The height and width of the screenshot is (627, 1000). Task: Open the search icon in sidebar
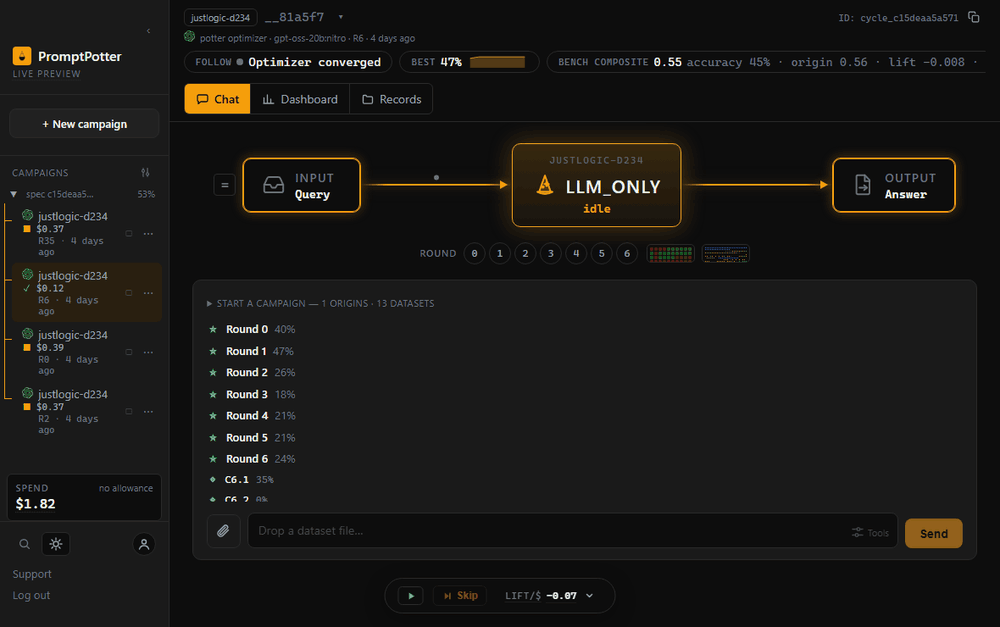(24, 544)
